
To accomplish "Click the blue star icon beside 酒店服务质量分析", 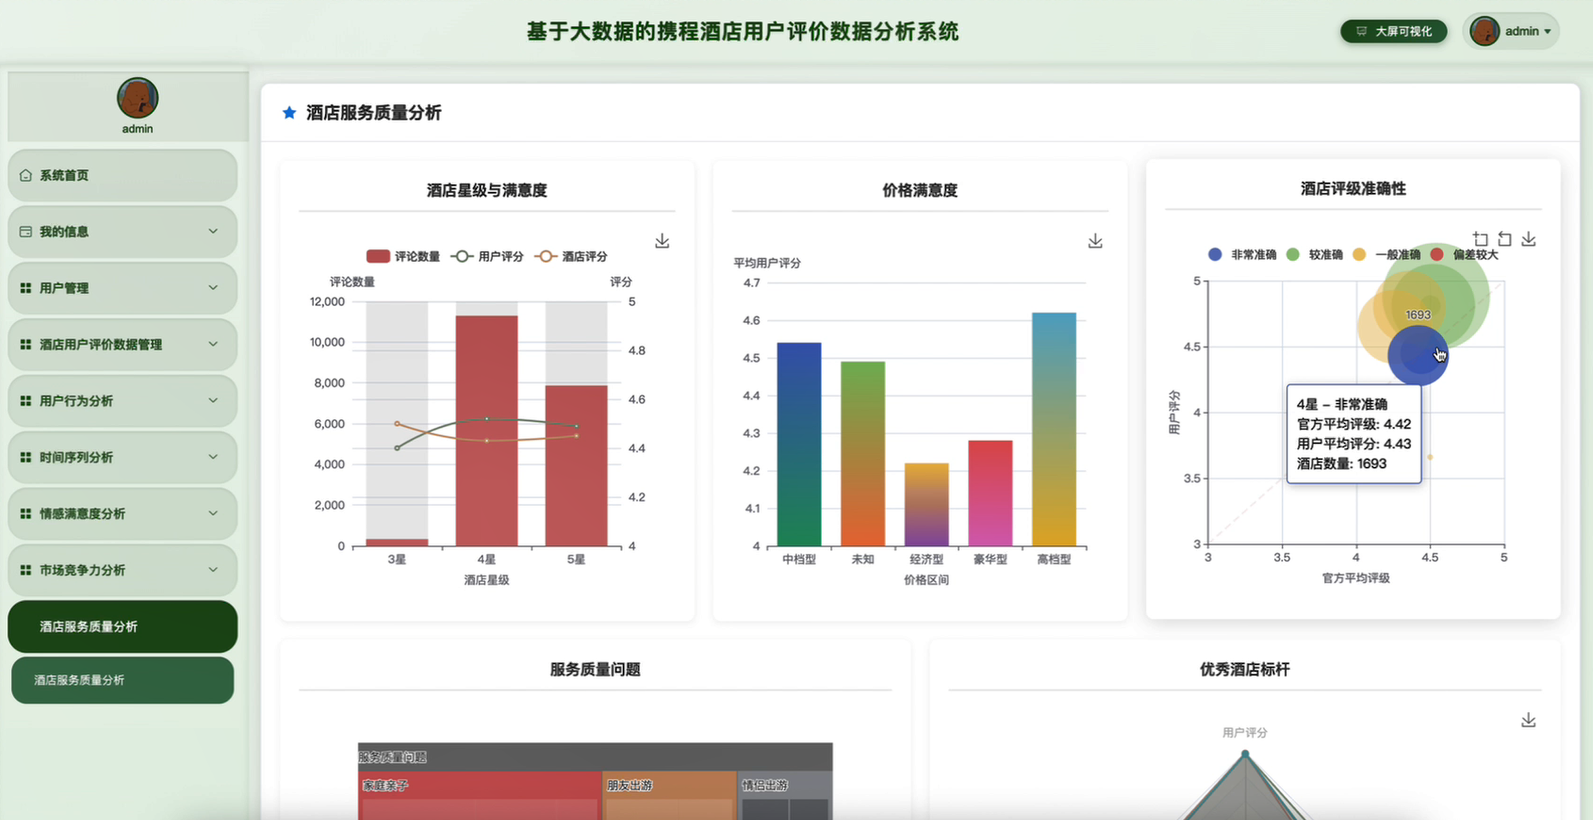I will tap(289, 113).
